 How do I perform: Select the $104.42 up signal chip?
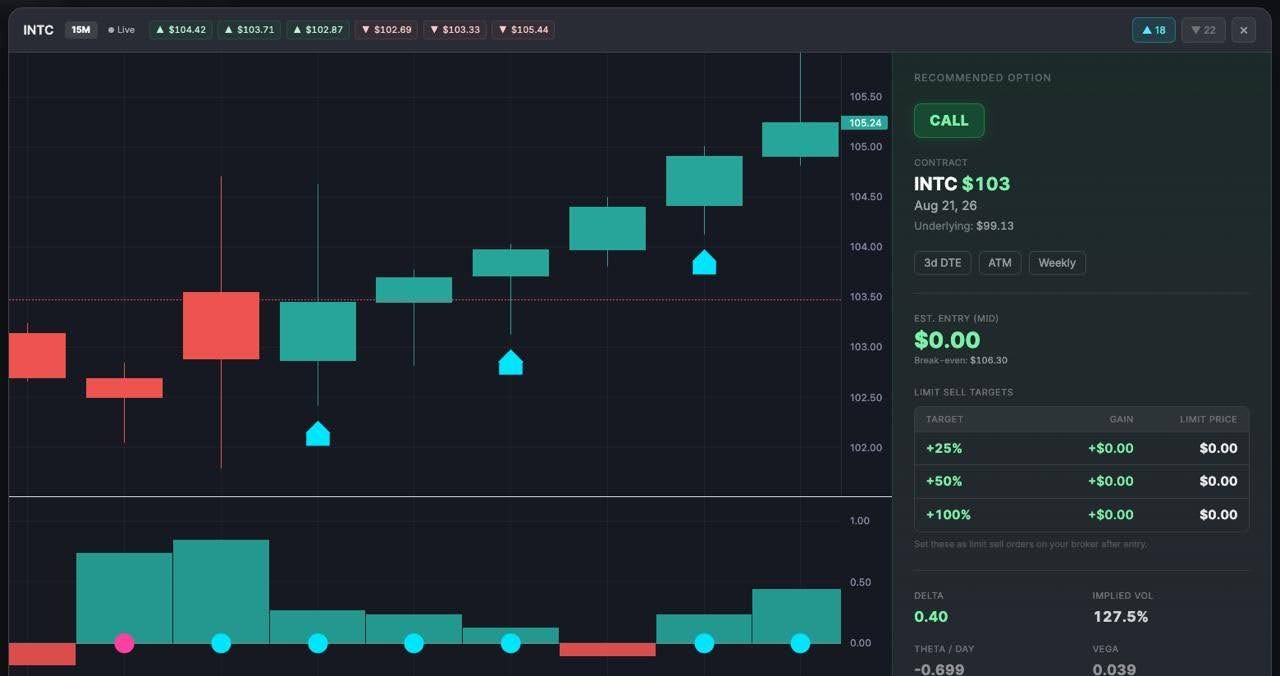pos(181,30)
